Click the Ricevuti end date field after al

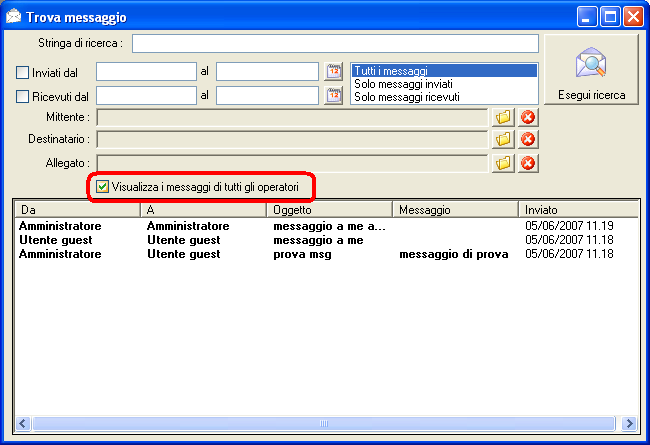point(267,95)
